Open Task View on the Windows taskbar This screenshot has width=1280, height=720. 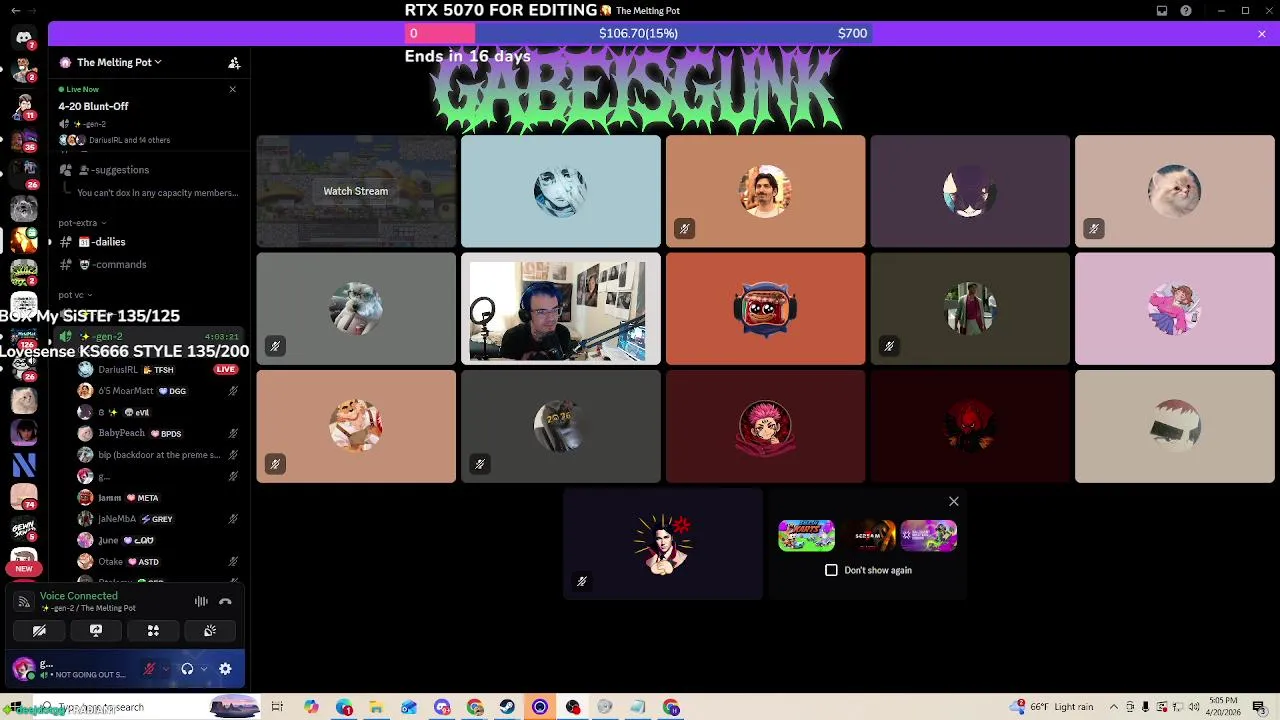(x=277, y=708)
